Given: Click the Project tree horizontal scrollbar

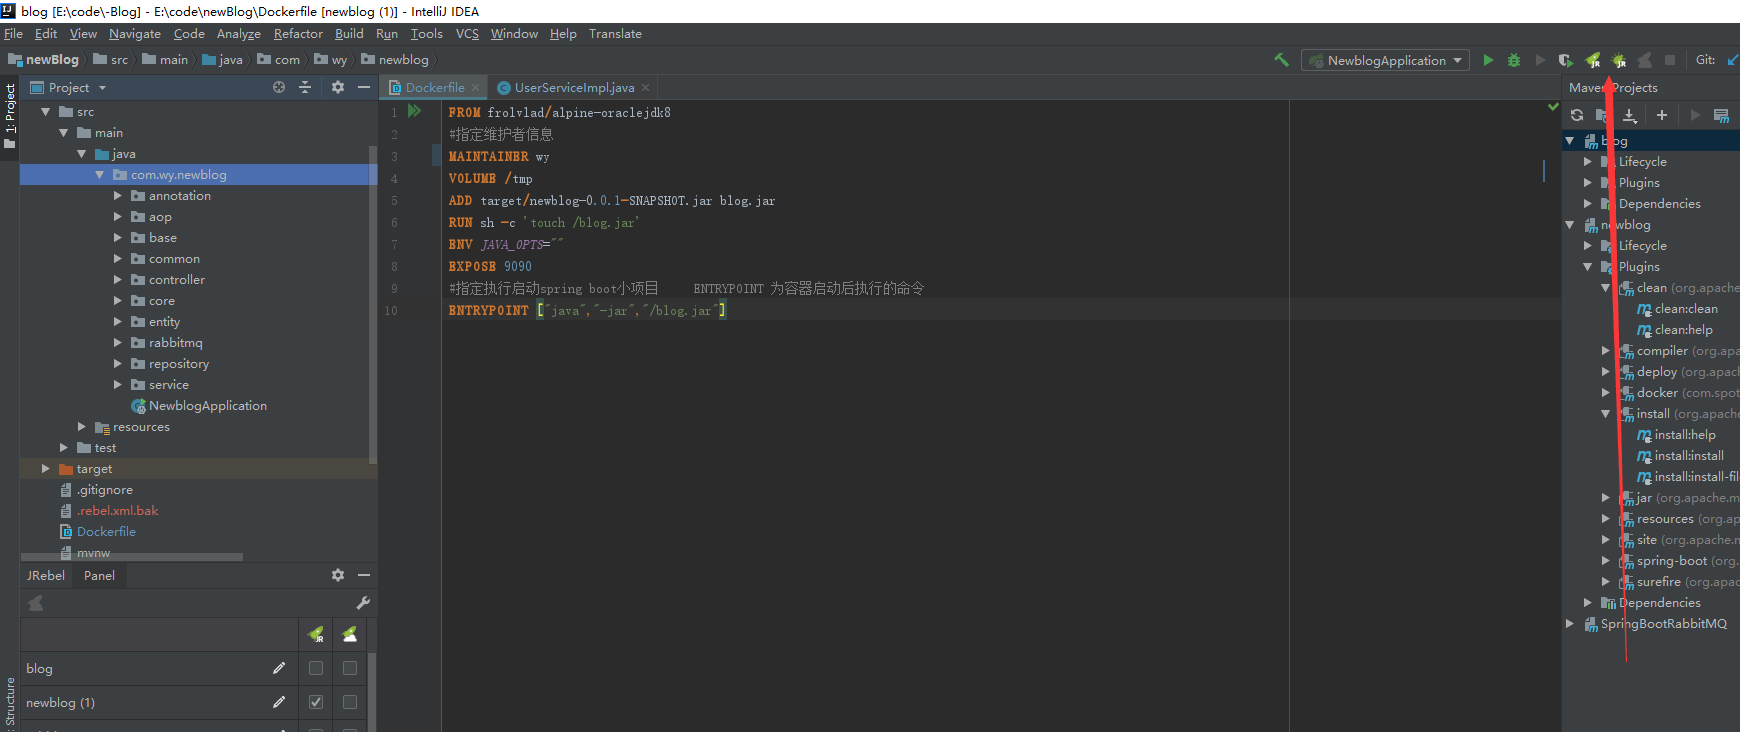Looking at the screenshot, I should [x=132, y=557].
